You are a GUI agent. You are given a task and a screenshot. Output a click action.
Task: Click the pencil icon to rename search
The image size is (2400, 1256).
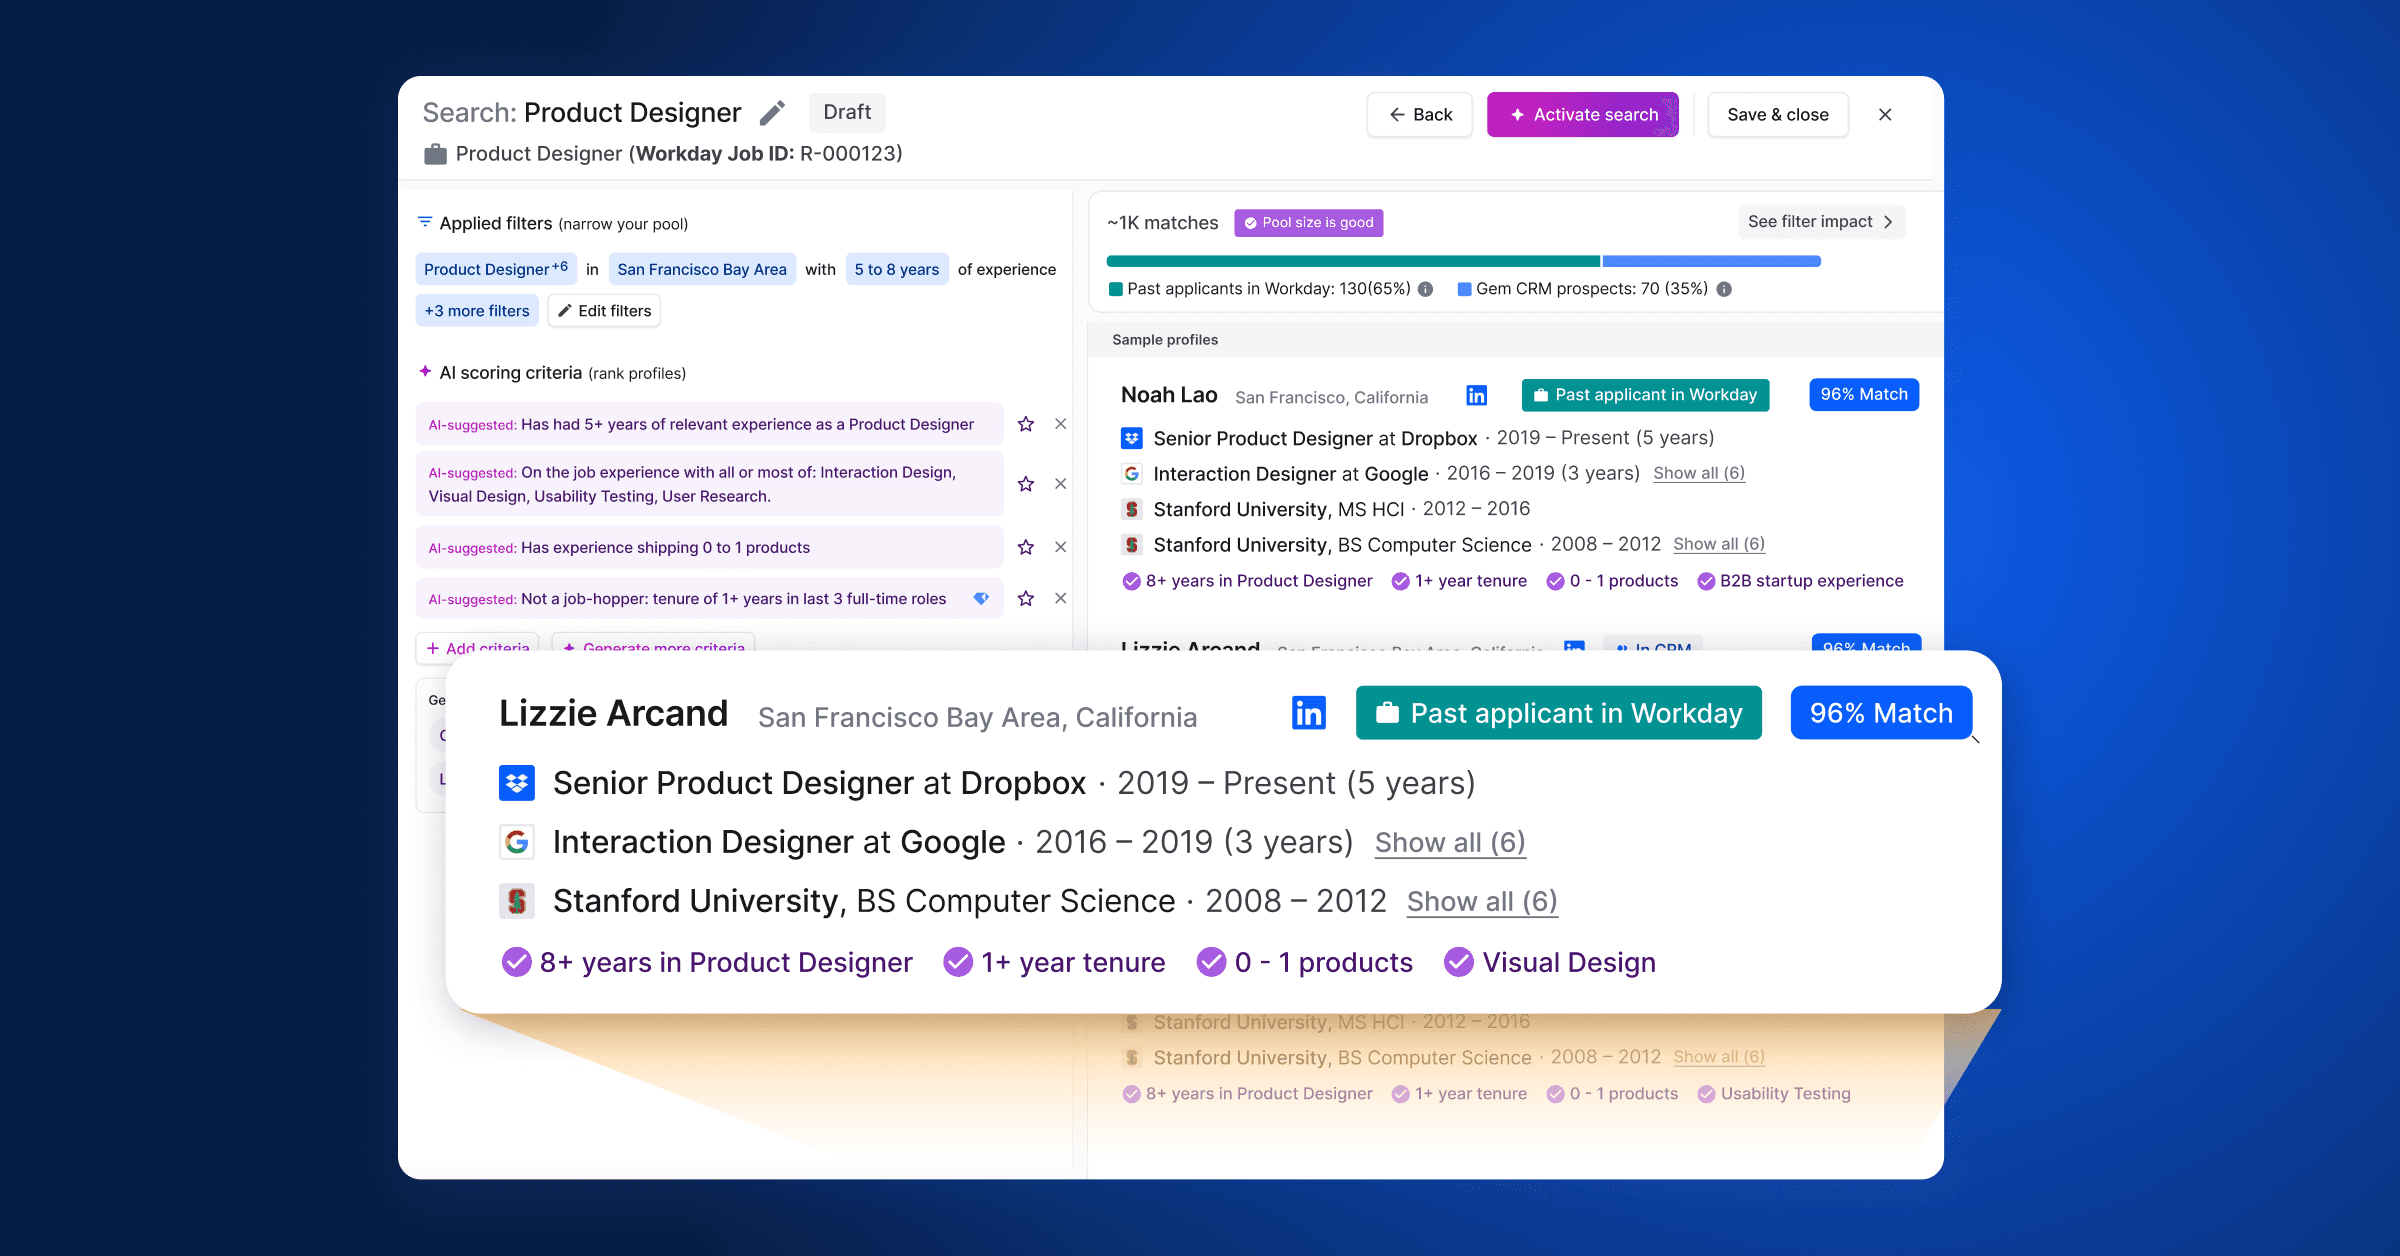772,113
